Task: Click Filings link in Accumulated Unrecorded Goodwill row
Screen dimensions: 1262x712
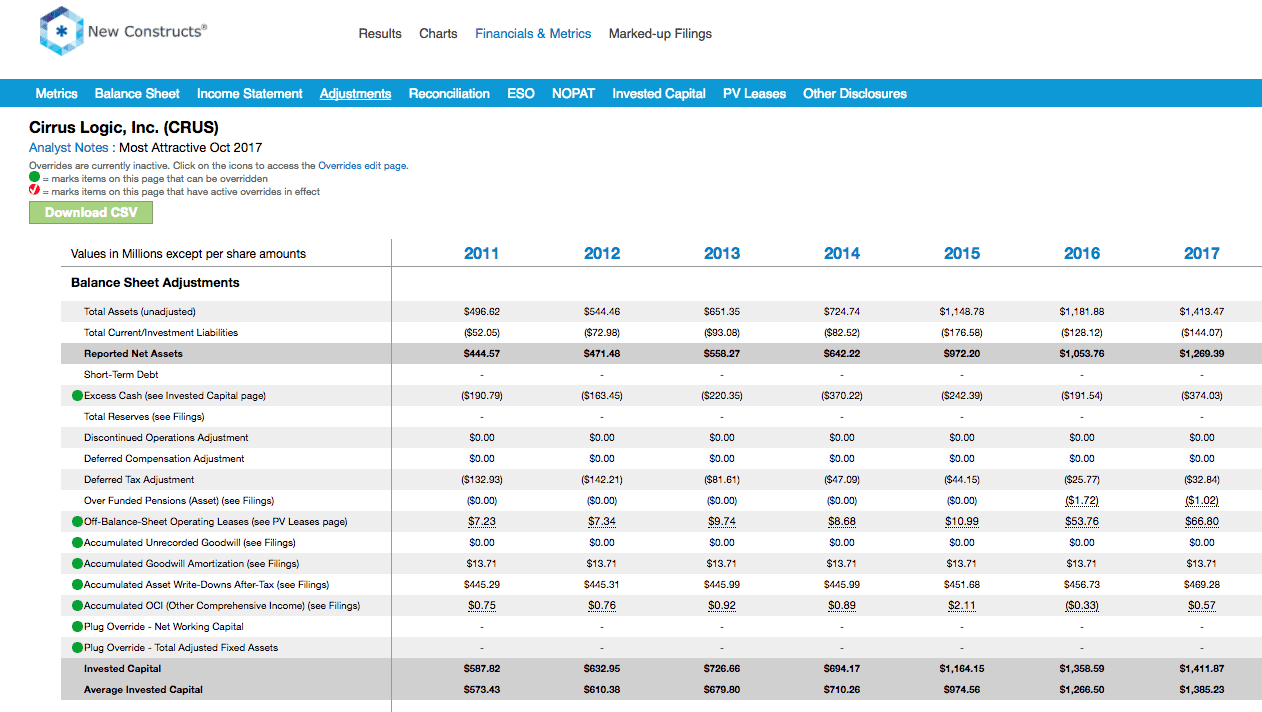Action: click(x=276, y=543)
